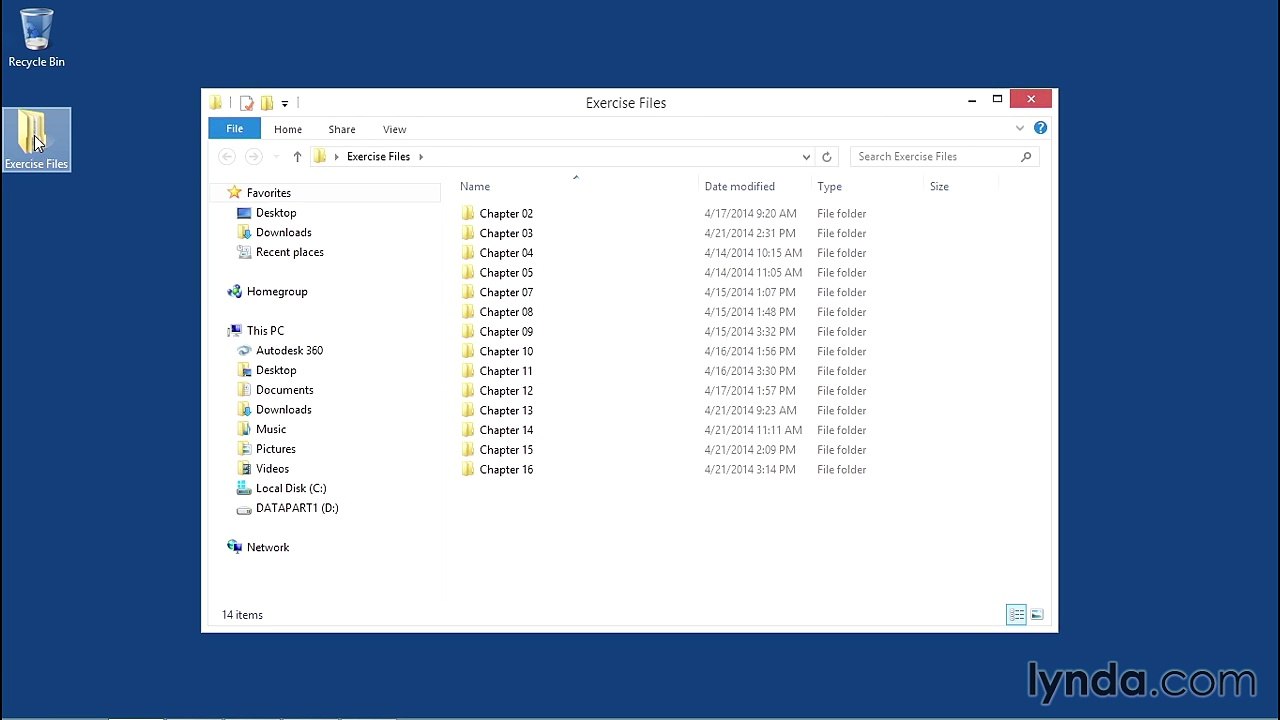
Task: Open the Share ribbon tab
Action: click(x=342, y=129)
